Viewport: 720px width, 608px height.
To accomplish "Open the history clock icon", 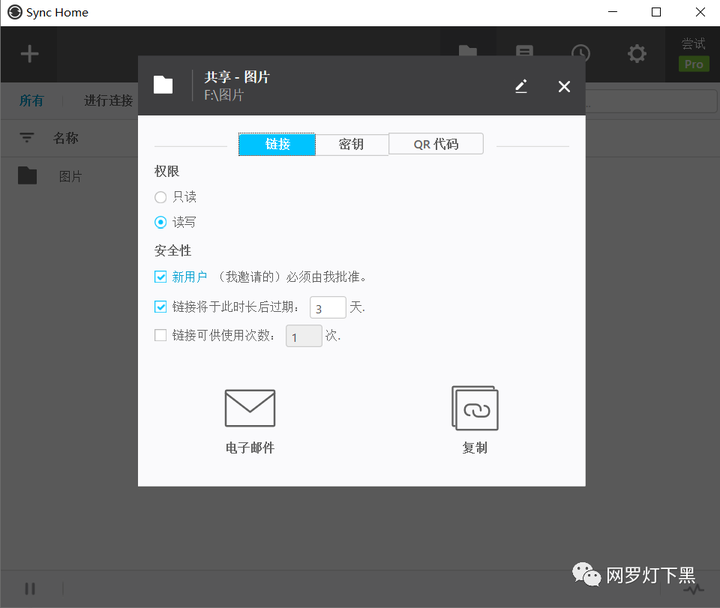I will pos(580,53).
